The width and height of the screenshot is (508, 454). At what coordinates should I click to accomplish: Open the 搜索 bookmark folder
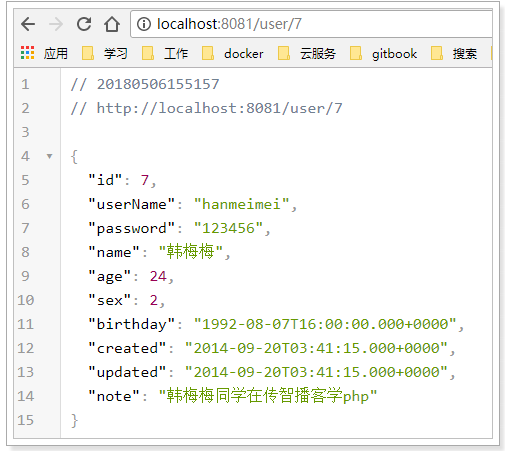coord(454,53)
